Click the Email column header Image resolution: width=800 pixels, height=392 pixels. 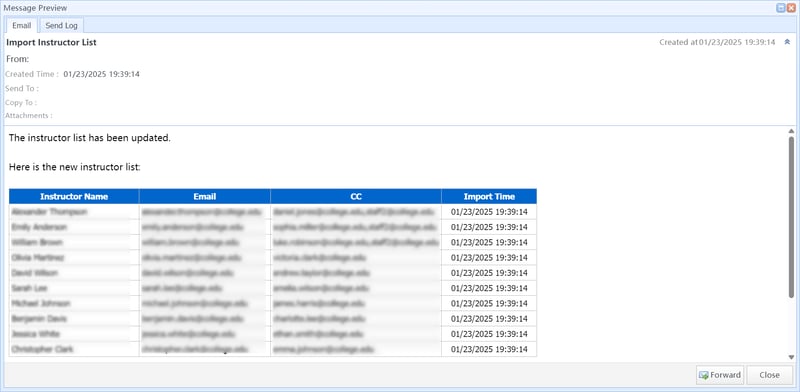pyautogui.click(x=205, y=197)
